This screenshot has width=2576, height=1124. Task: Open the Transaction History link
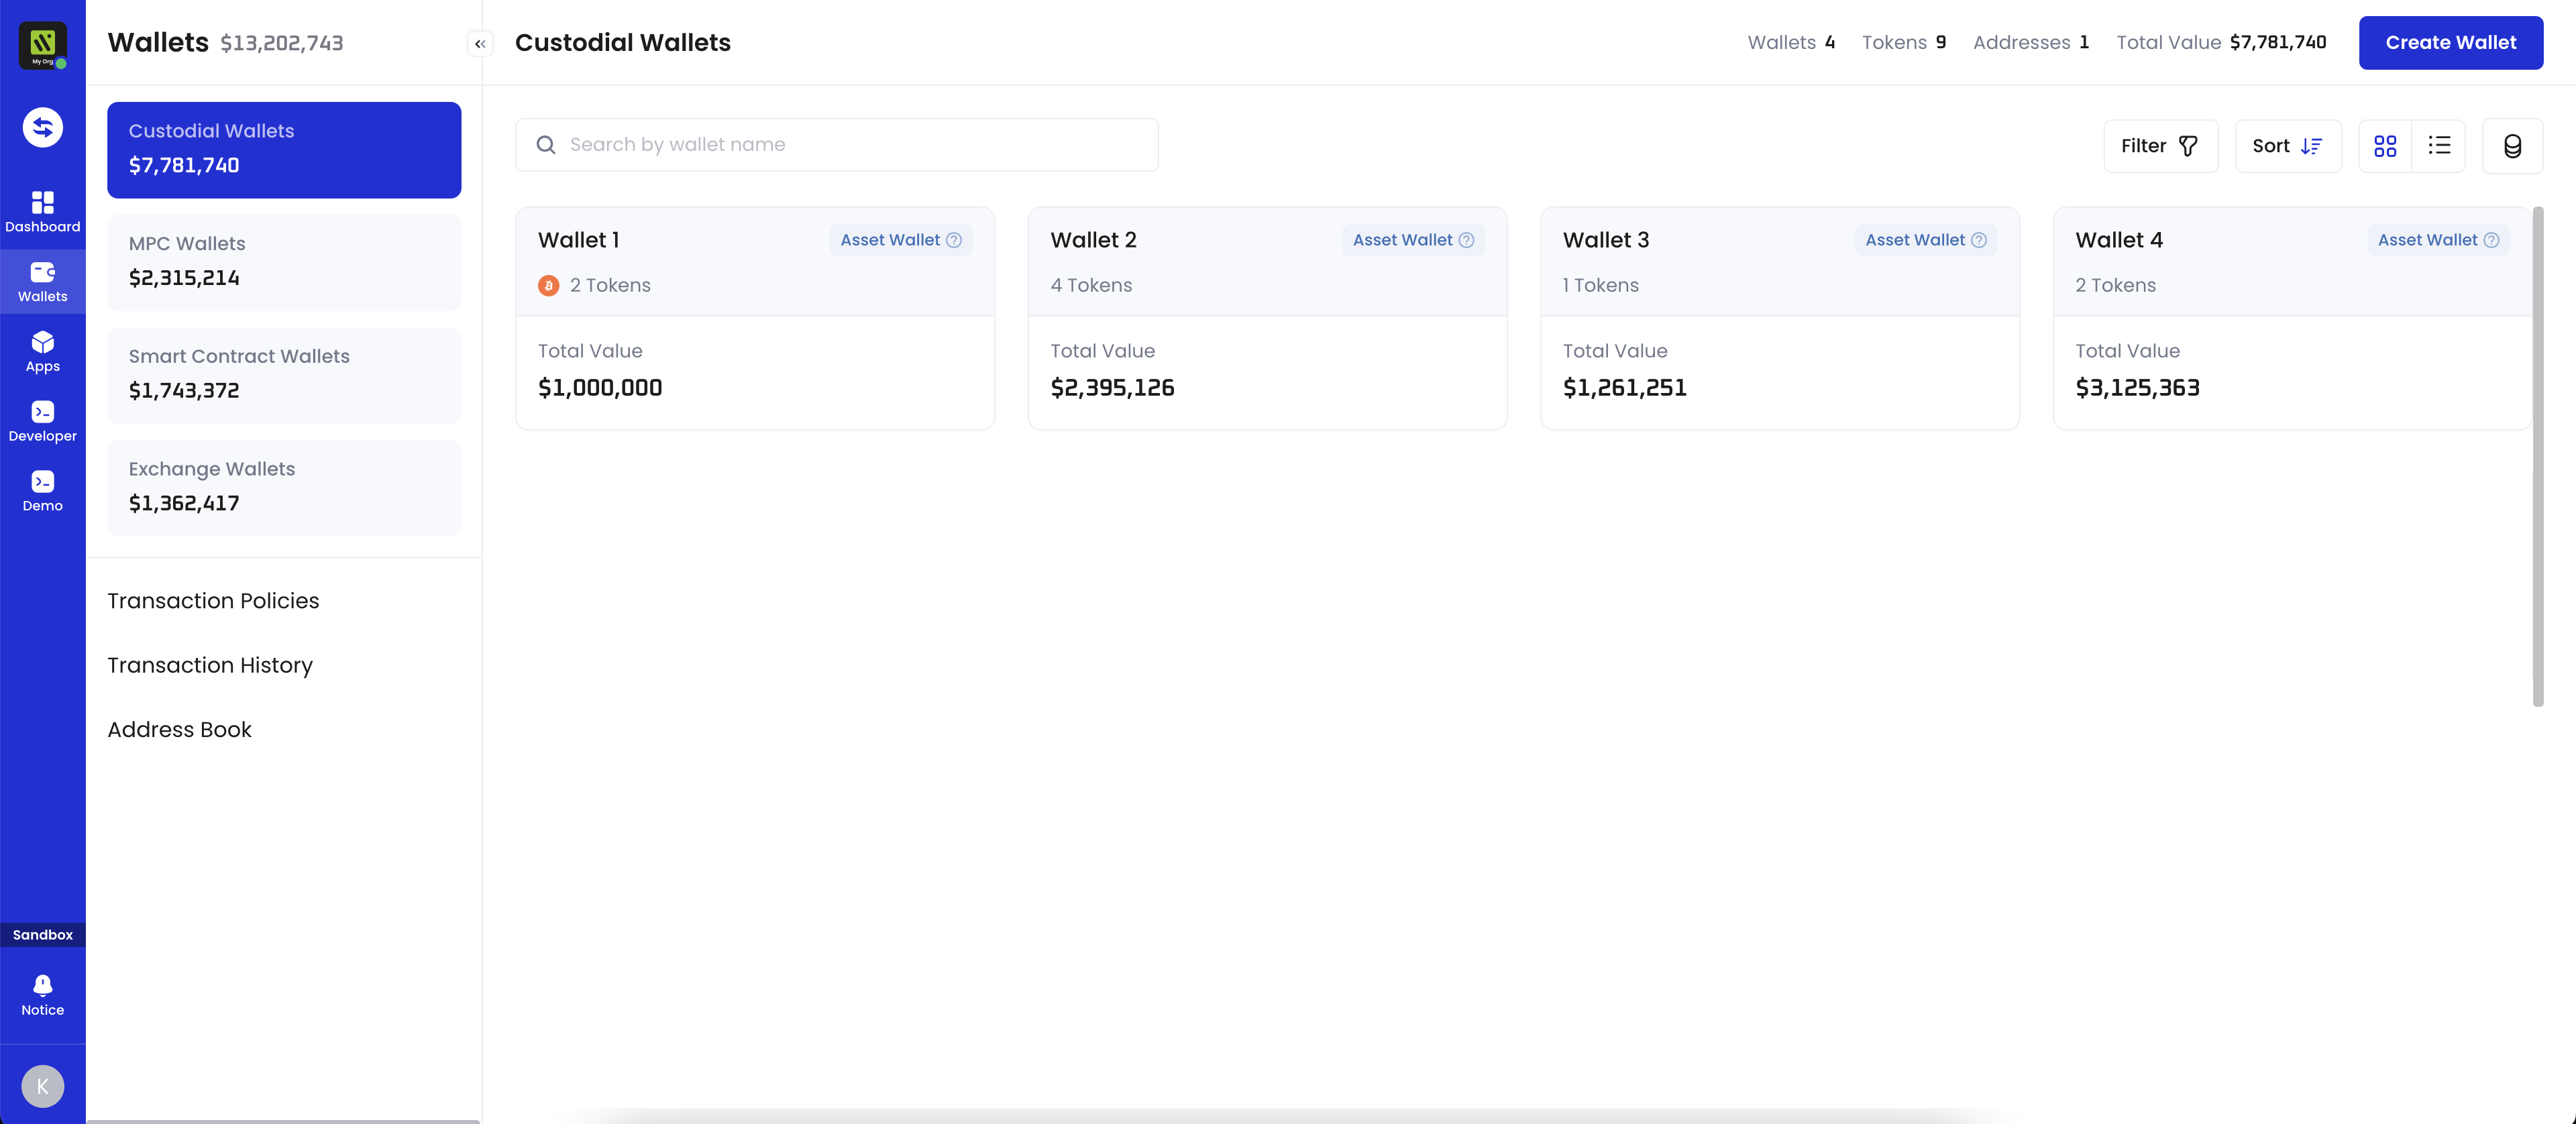pos(210,665)
